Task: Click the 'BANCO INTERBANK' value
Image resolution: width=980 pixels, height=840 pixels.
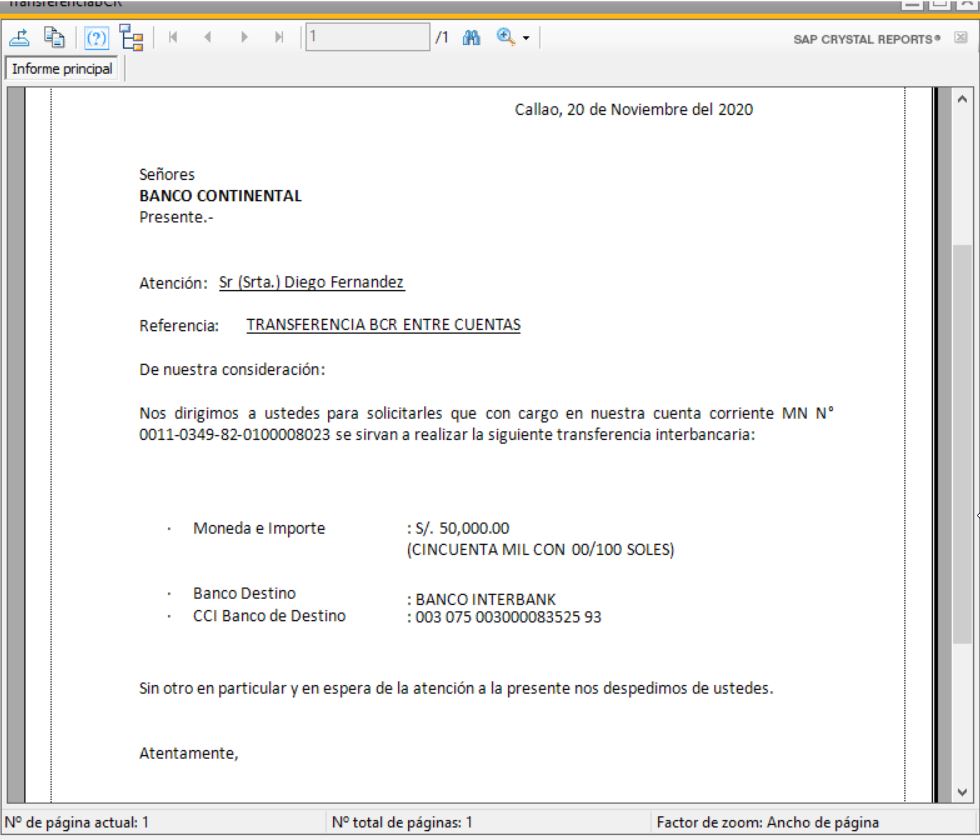Action: pyautogui.click(x=486, y=599)
